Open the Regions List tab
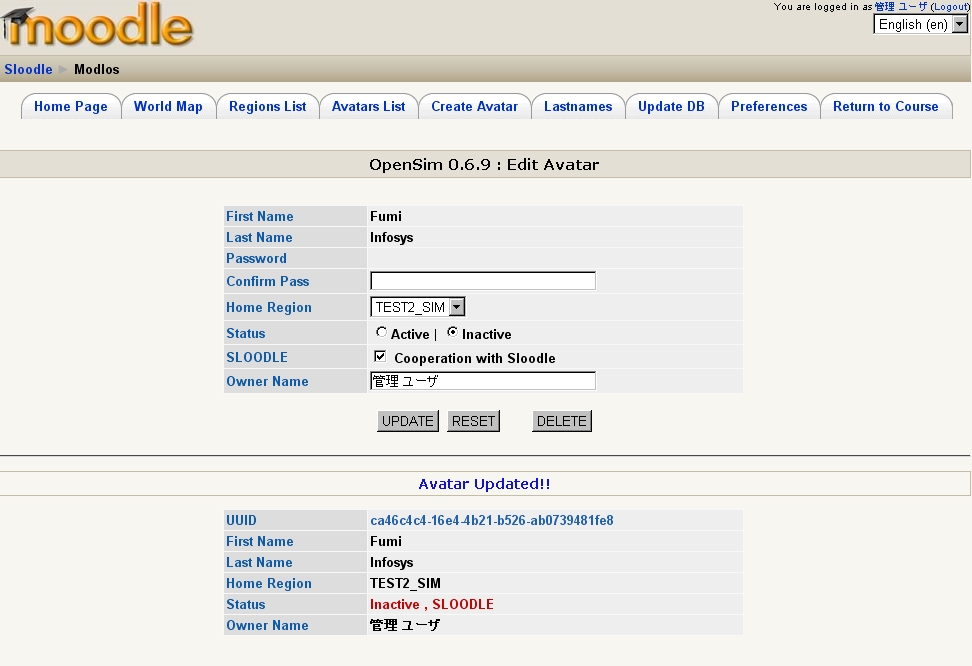This screenshot has width=972, height=666. point(267,107)
